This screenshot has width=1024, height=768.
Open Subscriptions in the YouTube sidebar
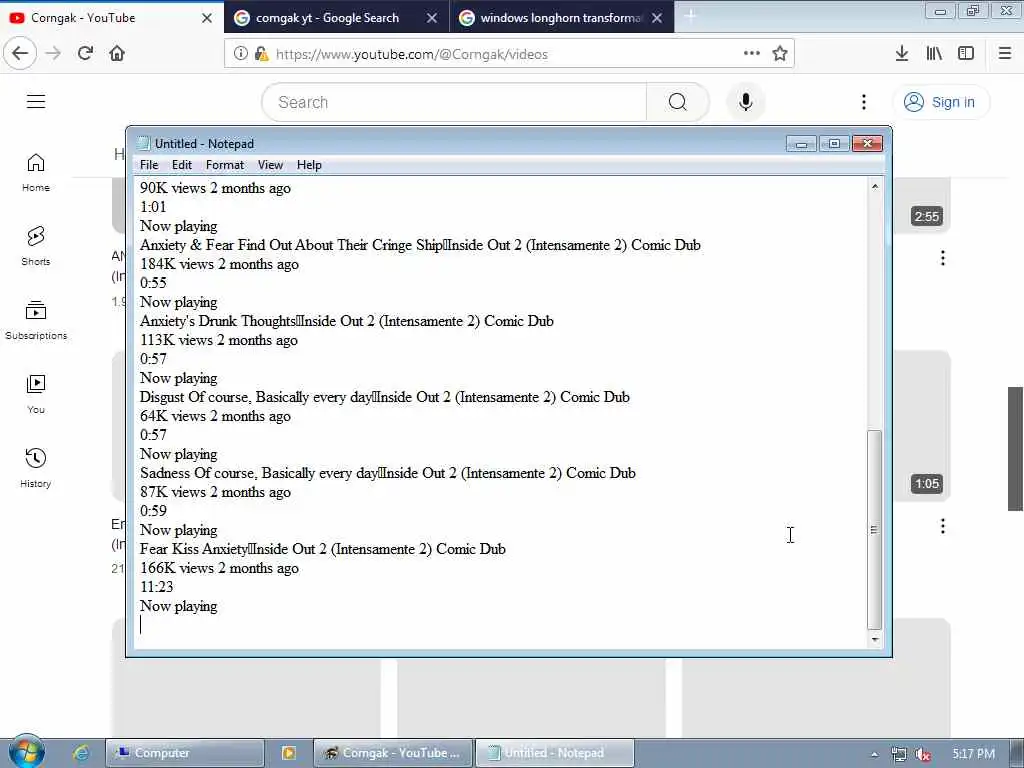click(x=36, y=320)
